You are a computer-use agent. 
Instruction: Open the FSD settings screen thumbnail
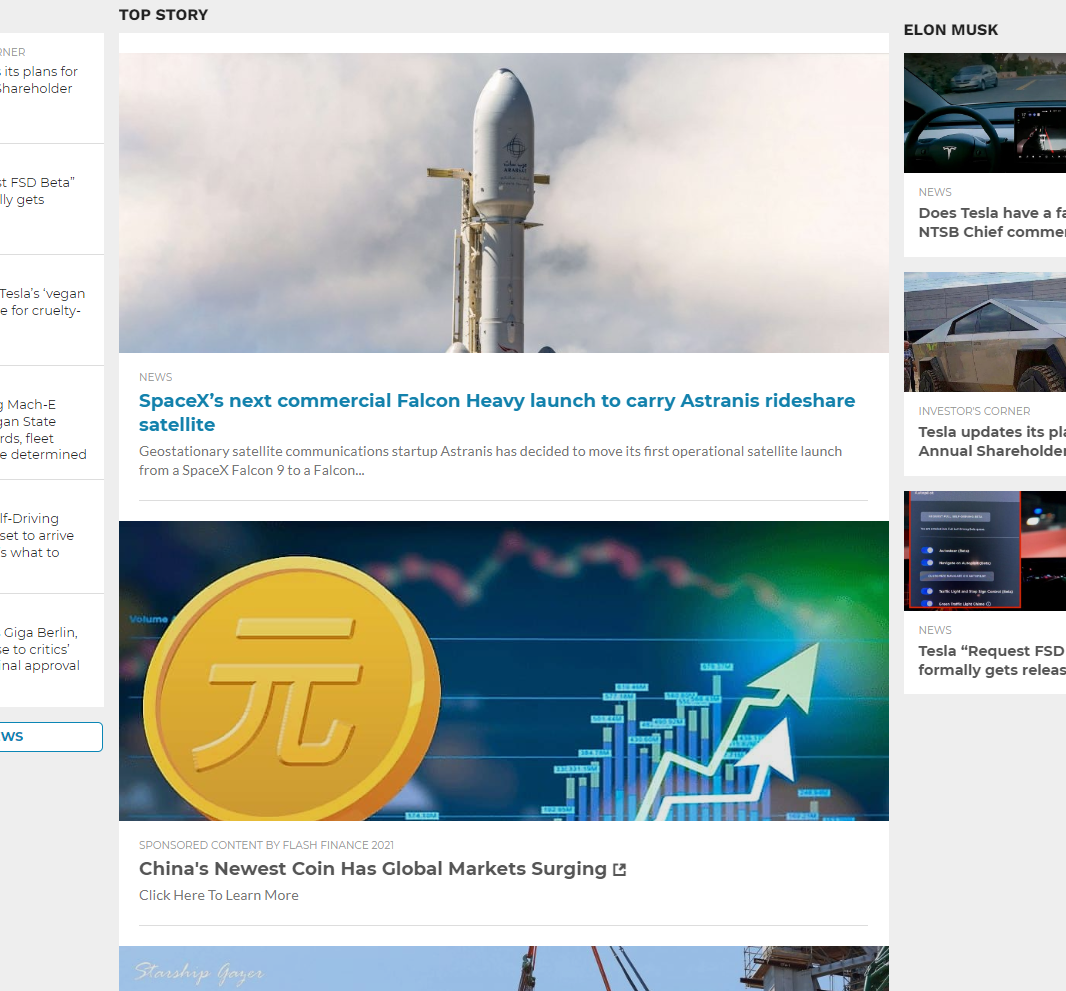(985, 551)
